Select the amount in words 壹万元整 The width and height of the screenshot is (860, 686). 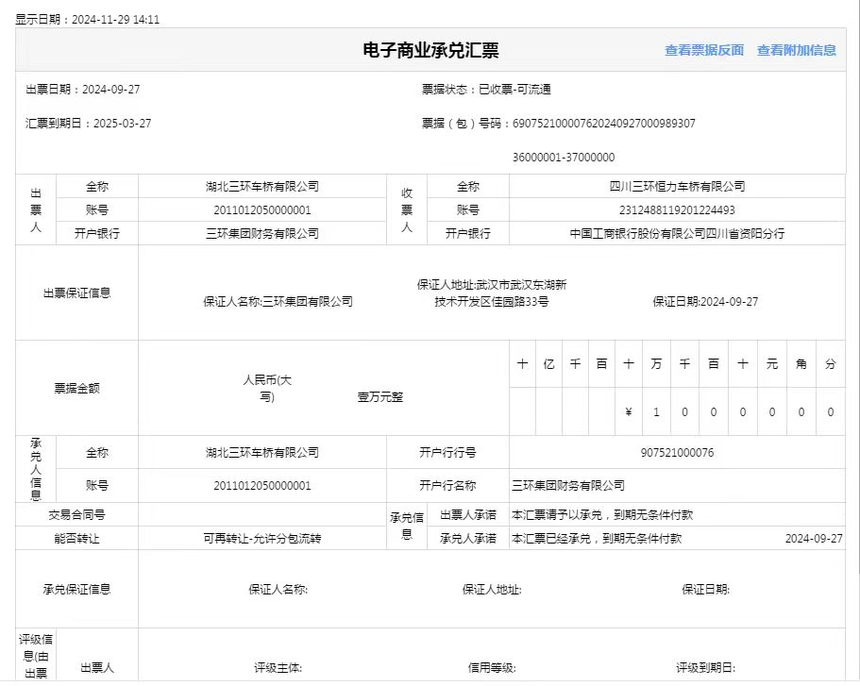380,397
